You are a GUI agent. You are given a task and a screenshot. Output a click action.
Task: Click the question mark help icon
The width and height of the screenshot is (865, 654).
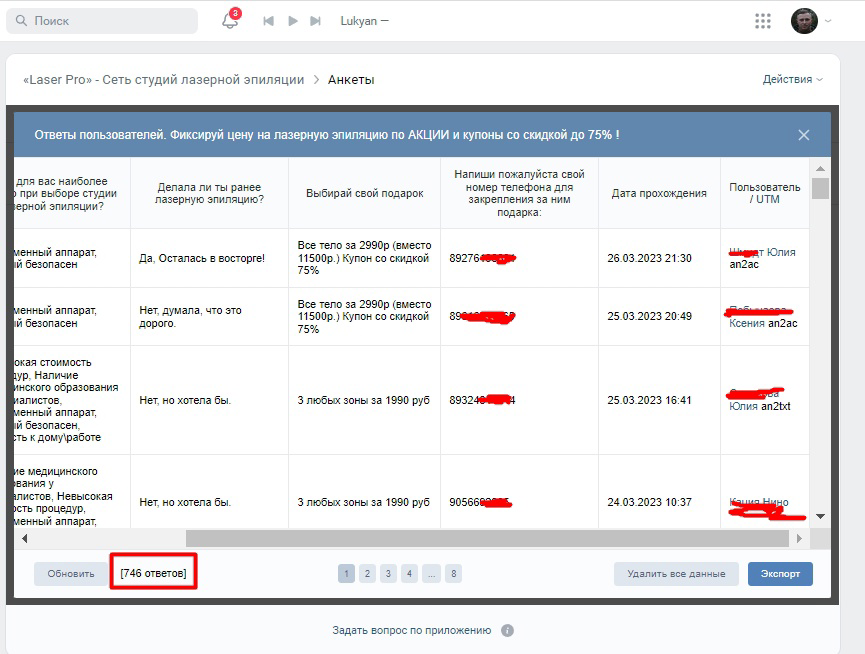point(508,630)
